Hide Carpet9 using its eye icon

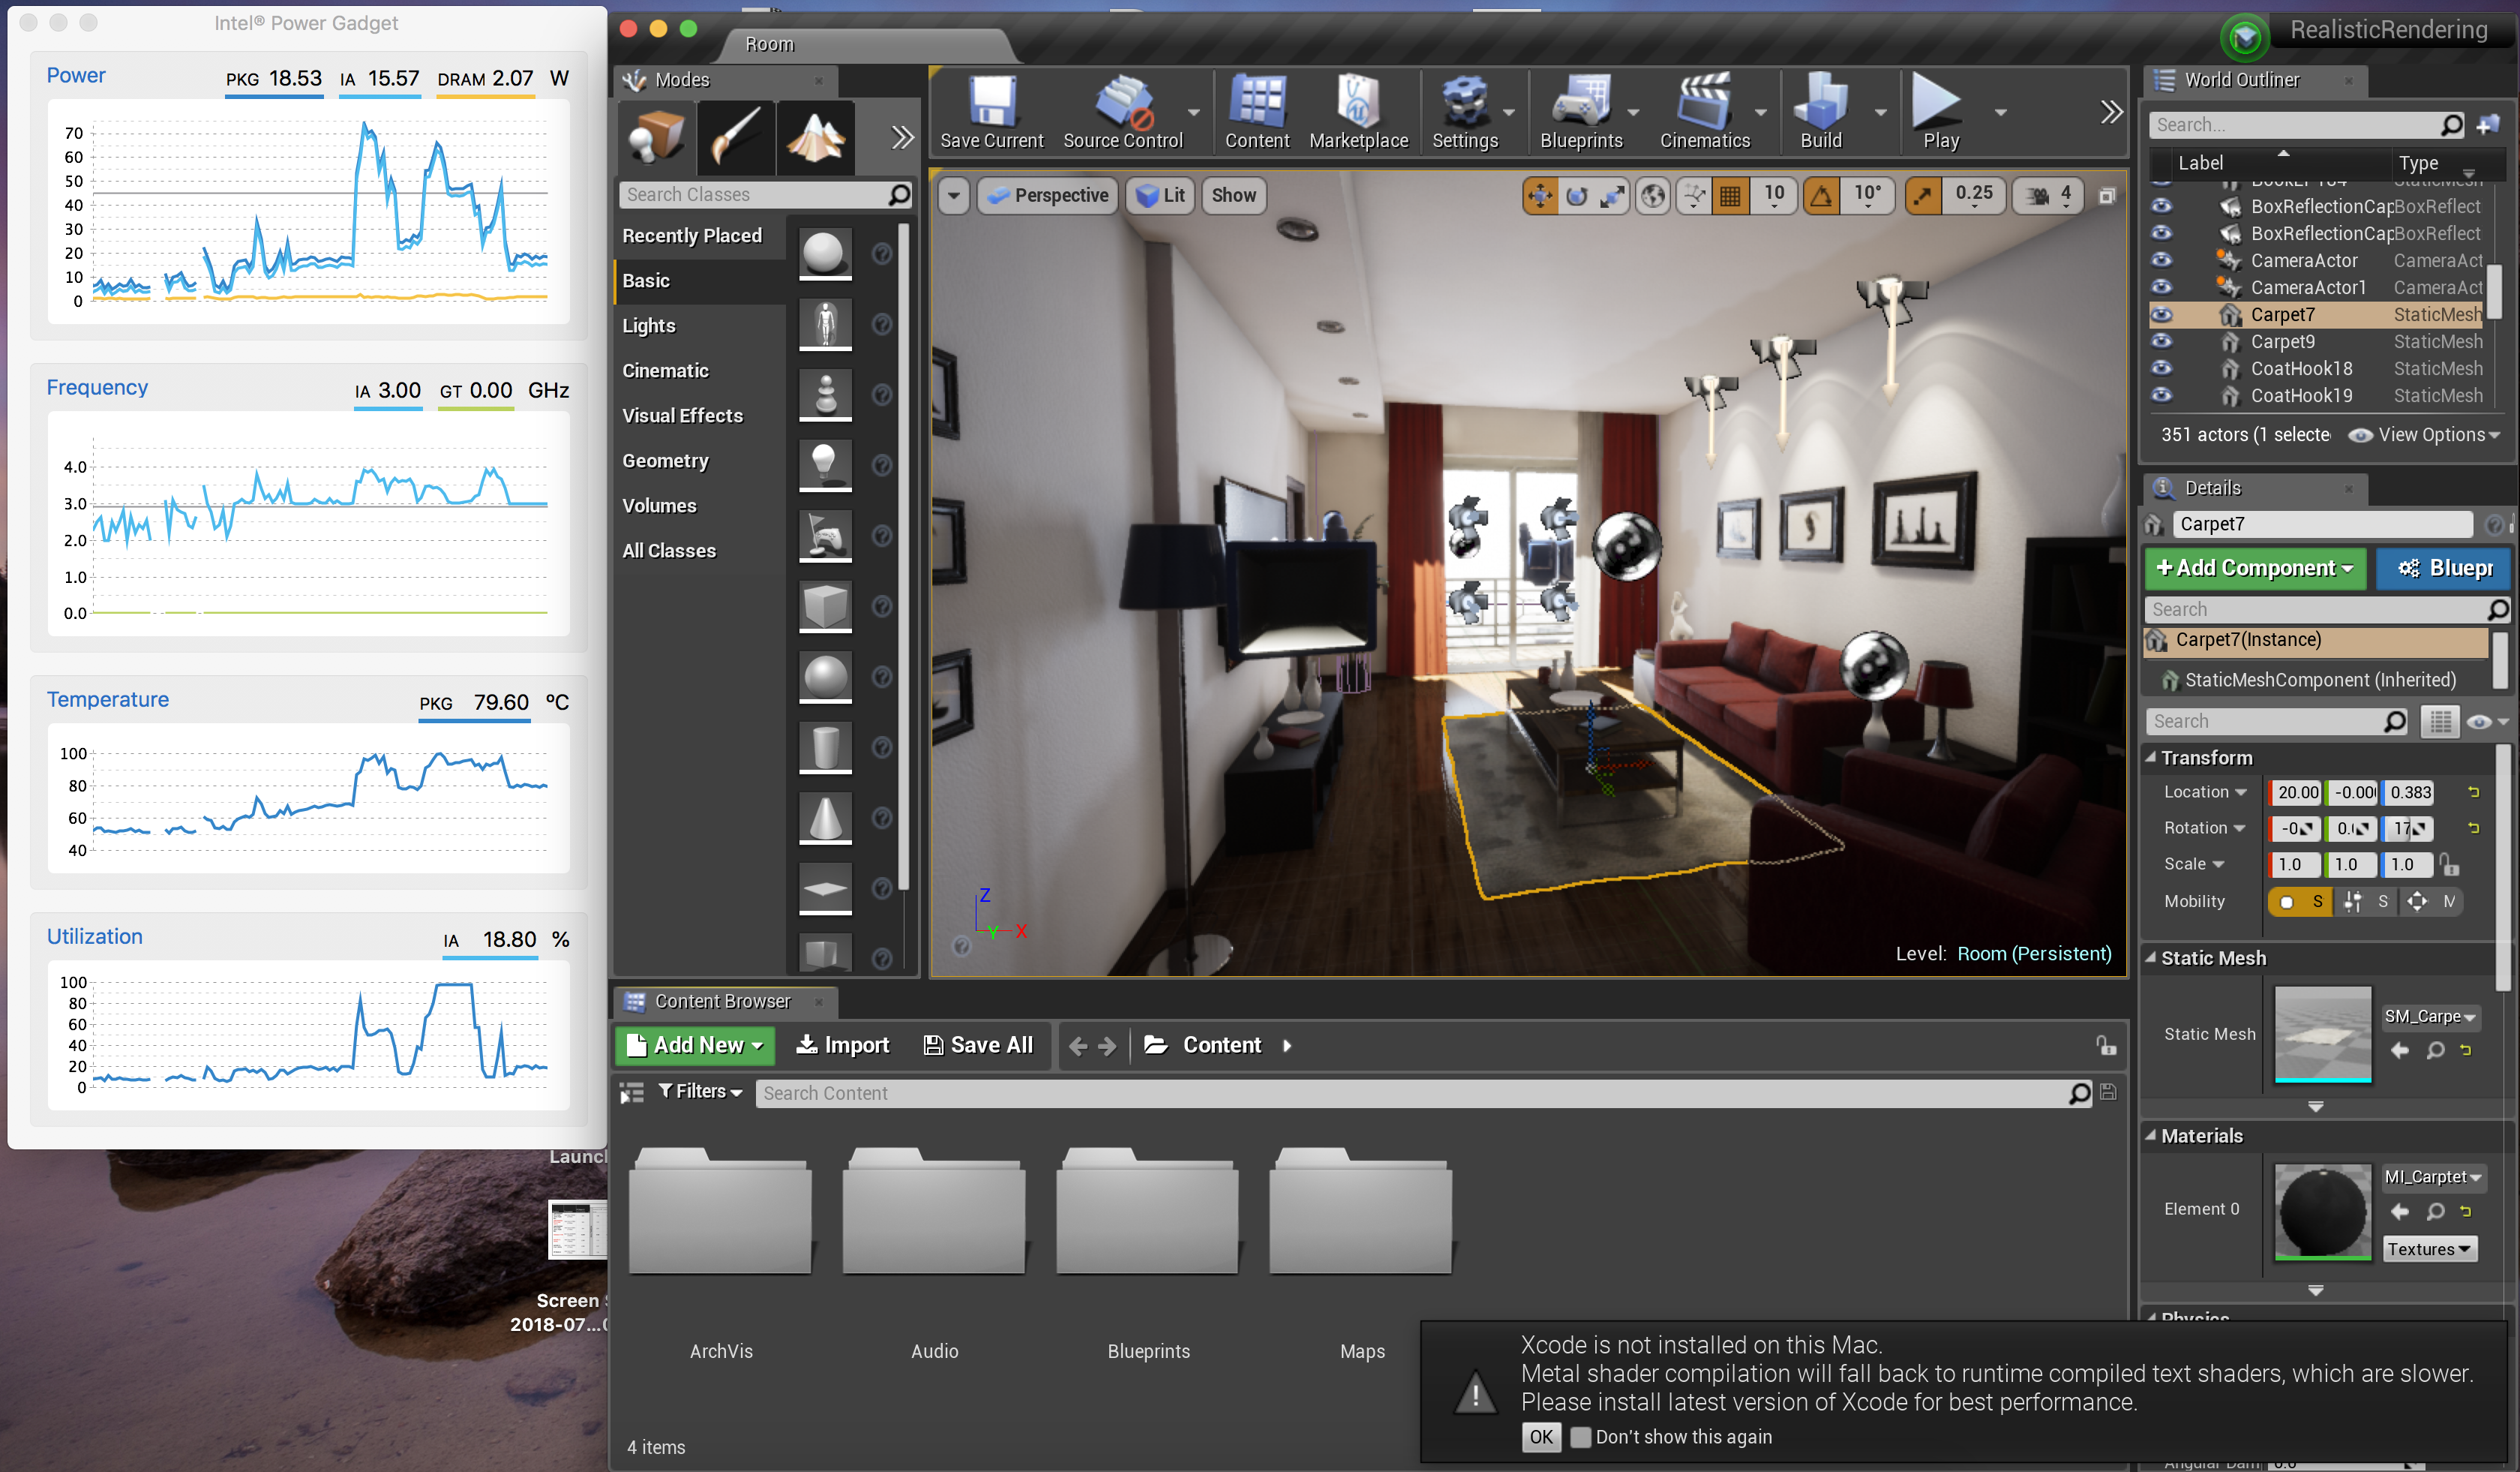tap(2161, 341)
